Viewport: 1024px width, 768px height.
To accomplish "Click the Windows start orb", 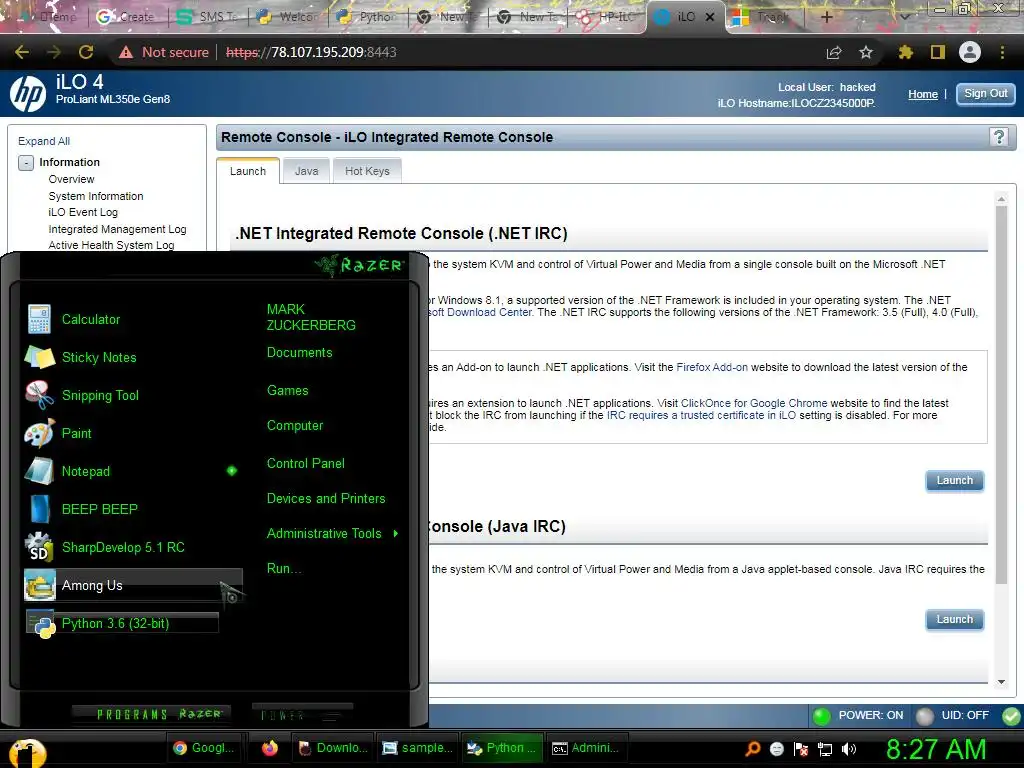I will click(27, 752).
